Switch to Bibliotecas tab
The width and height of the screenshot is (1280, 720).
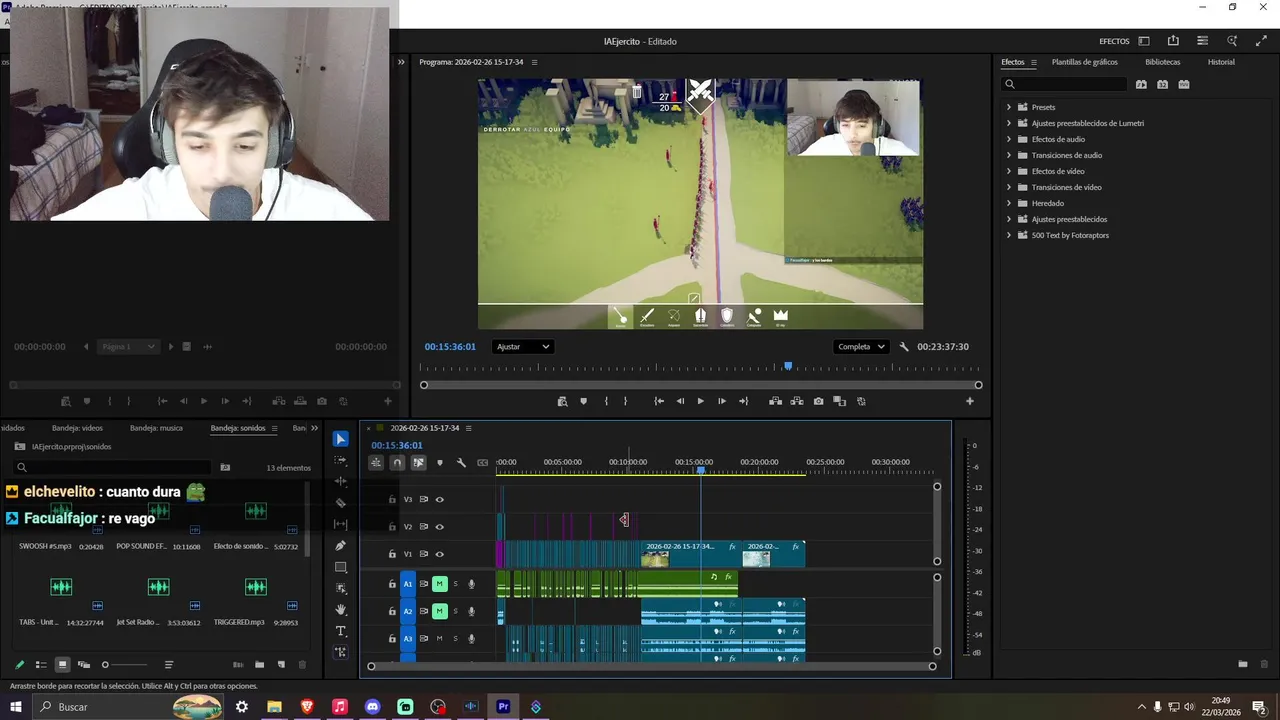point(1162,62)
